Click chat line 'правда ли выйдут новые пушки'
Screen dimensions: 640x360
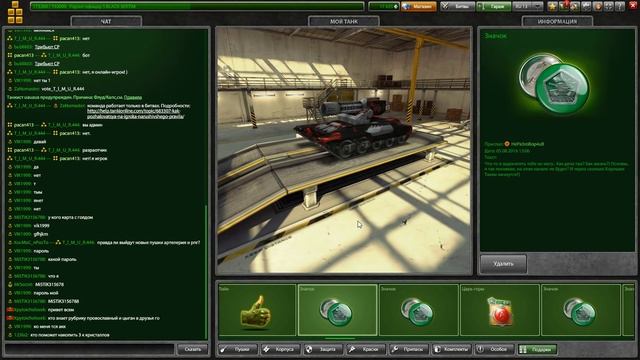[x=149, y=242]
